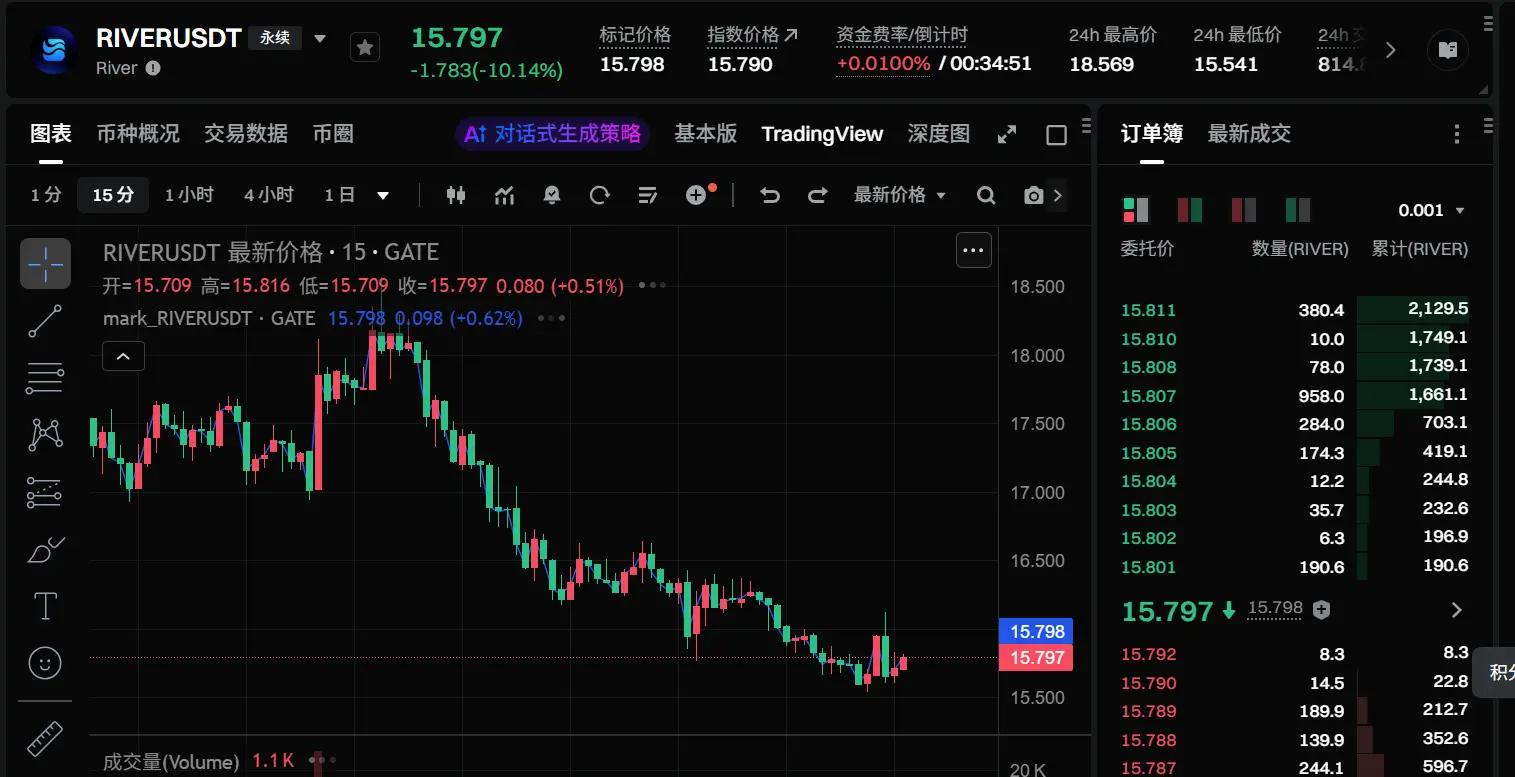
Task: Show both bids and asks order book view
Action: click(1136, 210)
